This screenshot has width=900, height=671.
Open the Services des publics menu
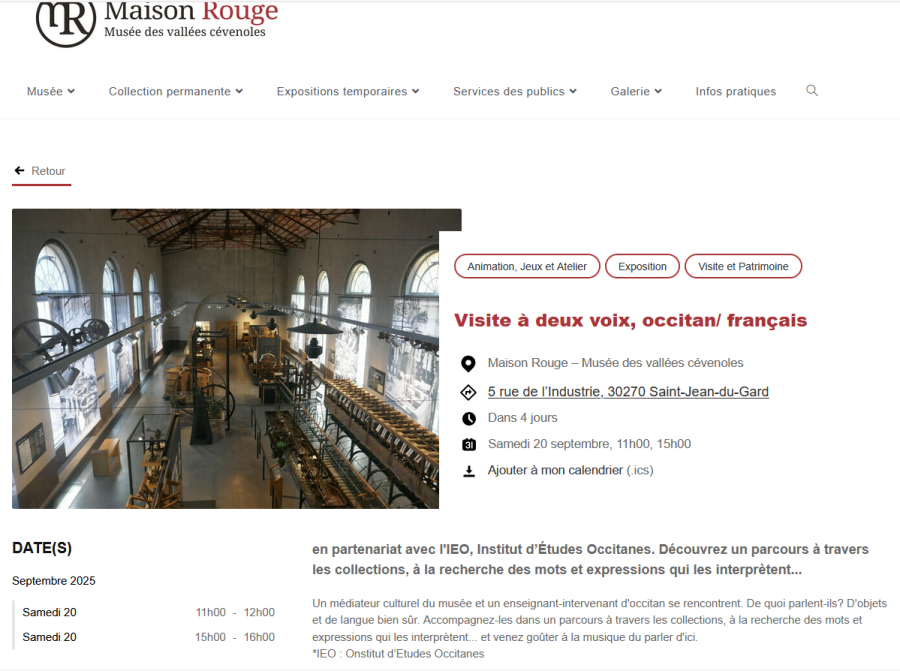coord(515,91)
